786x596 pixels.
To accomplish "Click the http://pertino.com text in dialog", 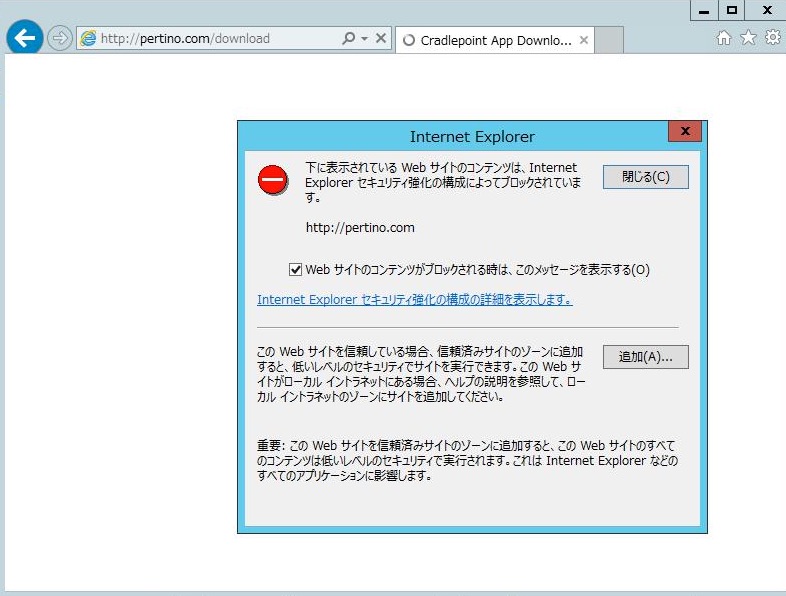I will (x=360, y=228).
